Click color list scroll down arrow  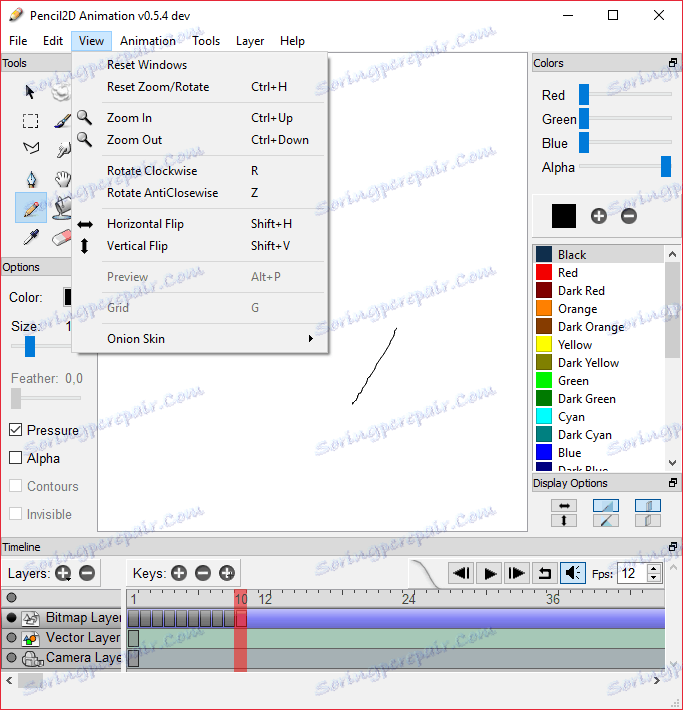pos(672,463)
